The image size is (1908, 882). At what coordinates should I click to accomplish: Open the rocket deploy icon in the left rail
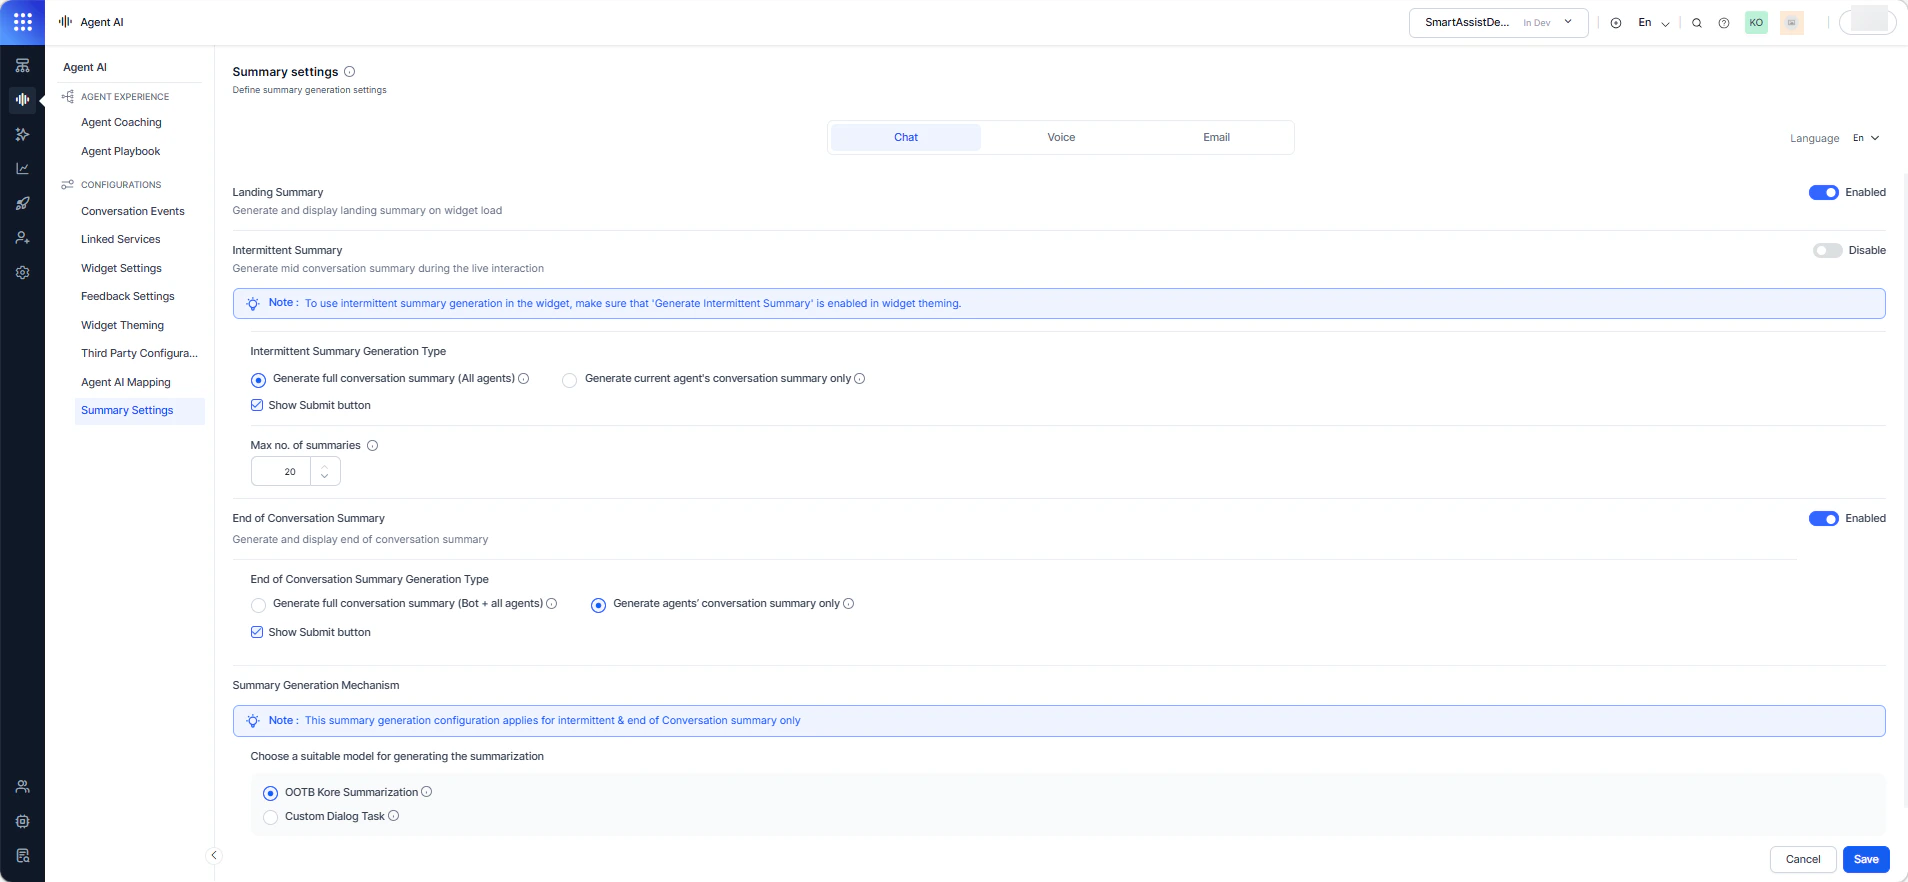pyautogui.click(x=22, y=203)
